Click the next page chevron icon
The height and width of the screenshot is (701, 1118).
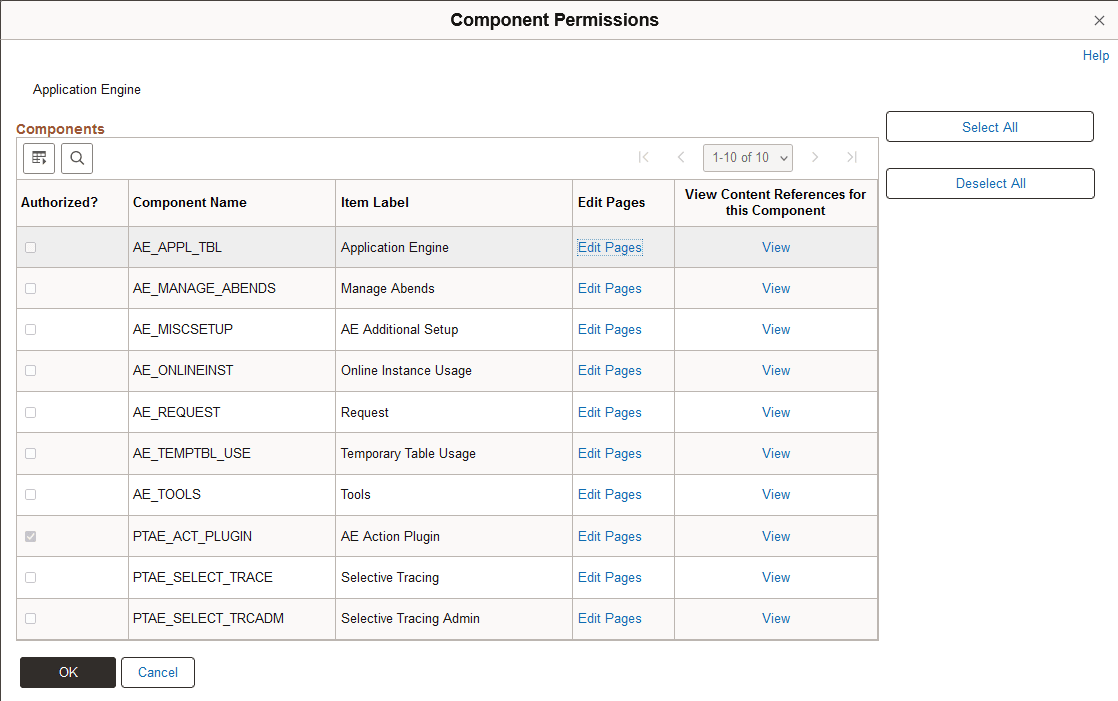(815, 157)
